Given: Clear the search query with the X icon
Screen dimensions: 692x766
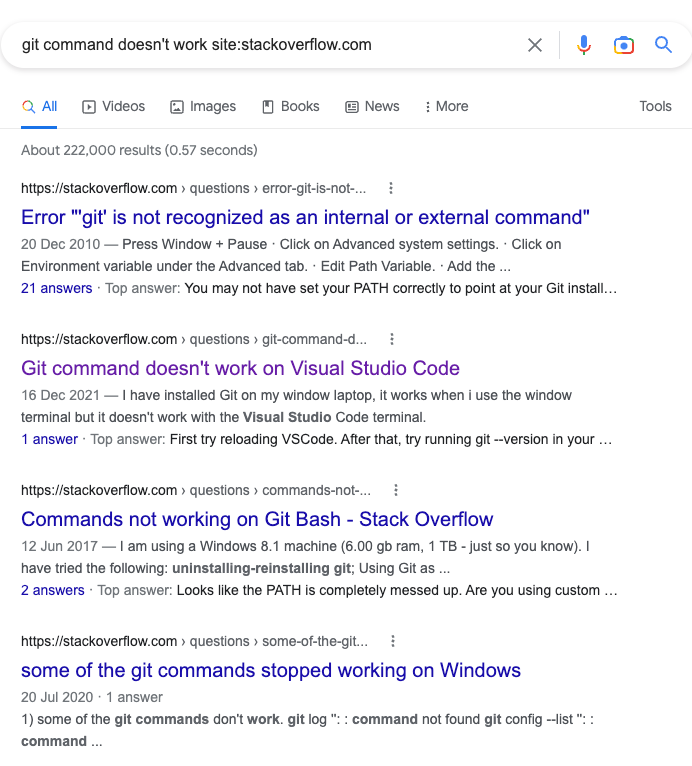Looking at the screenshot, I should point(535,45).
